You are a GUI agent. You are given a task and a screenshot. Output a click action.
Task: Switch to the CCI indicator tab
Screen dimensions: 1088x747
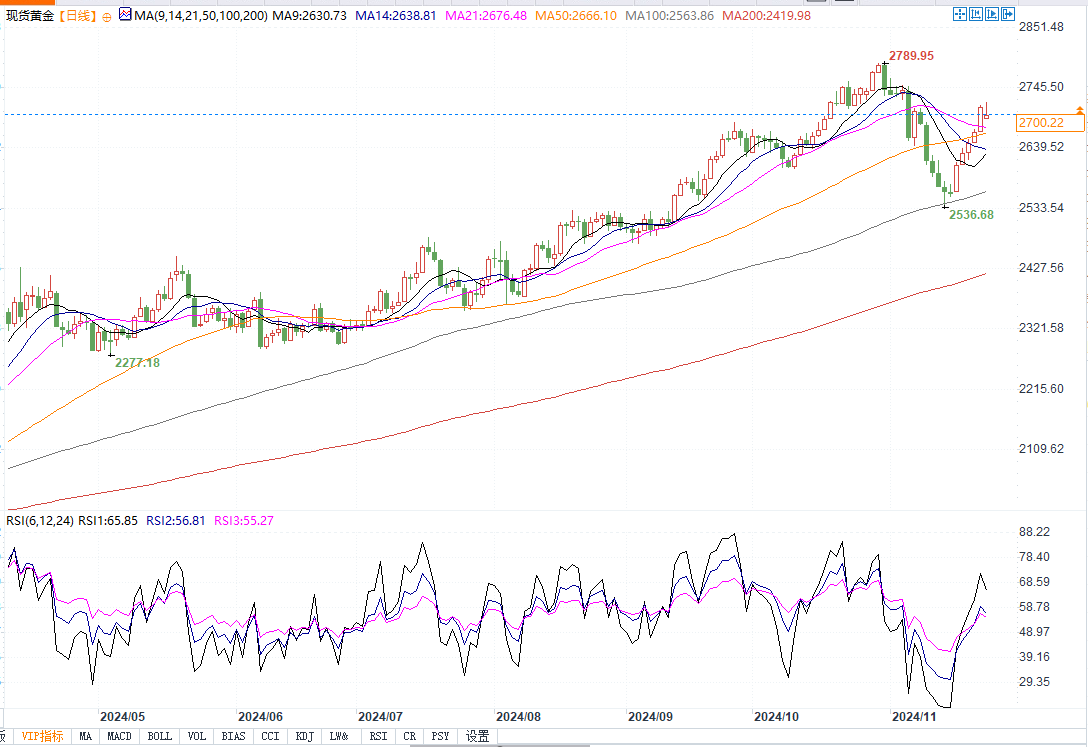[x=270, y=737]
